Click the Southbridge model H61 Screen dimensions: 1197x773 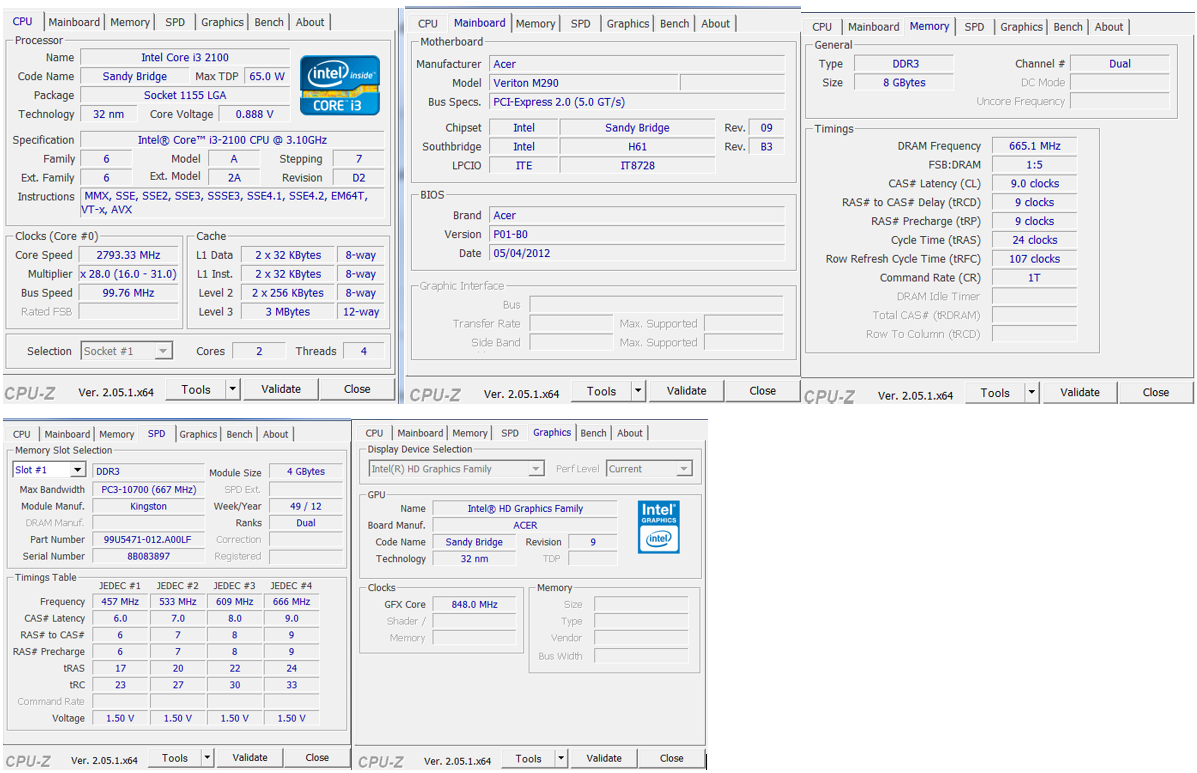pyautogui.click(x=637, y=147)
